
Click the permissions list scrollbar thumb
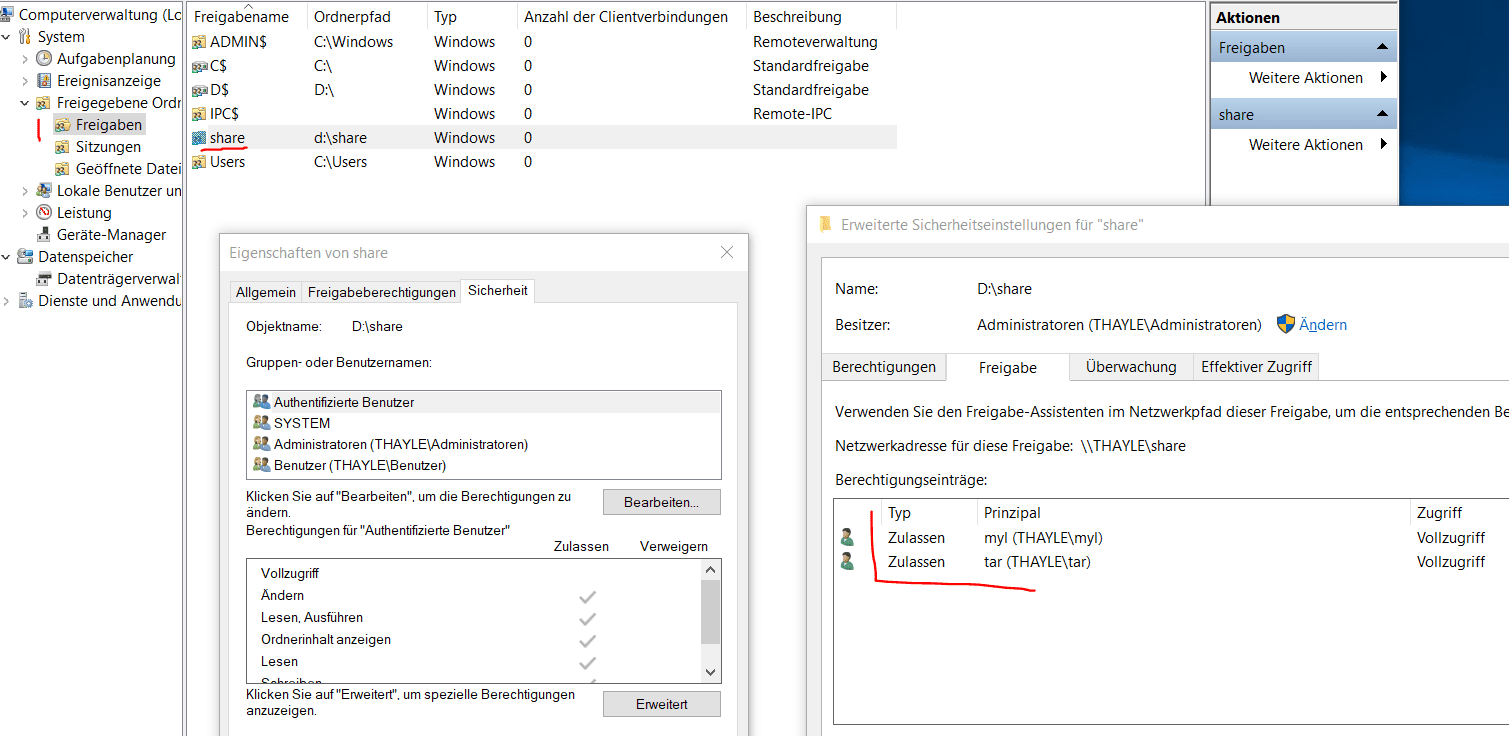pyautogui.click(x=711, y=611)
